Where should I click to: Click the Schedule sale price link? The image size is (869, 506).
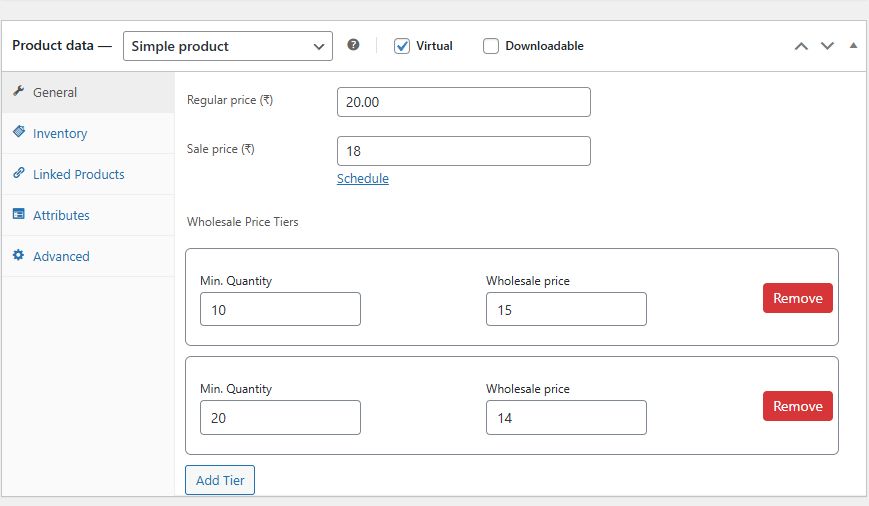(363, 179)
